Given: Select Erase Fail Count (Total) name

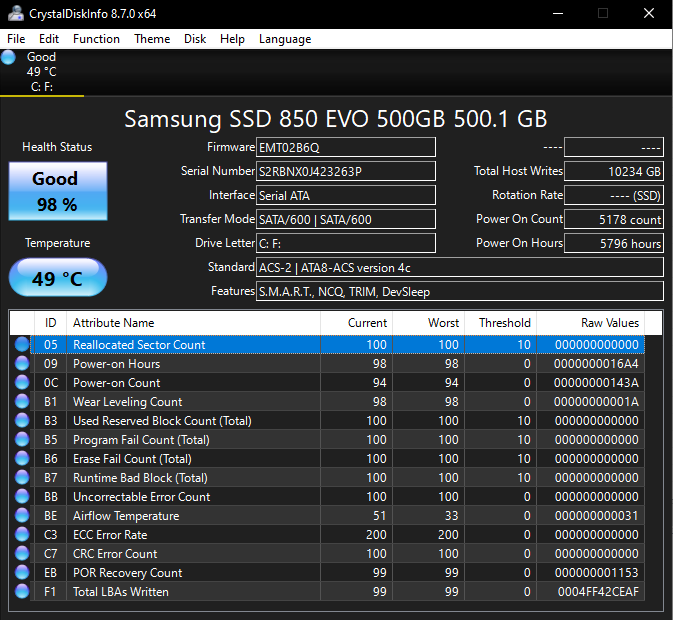Looking at the screenshot, I should (132, 459).
